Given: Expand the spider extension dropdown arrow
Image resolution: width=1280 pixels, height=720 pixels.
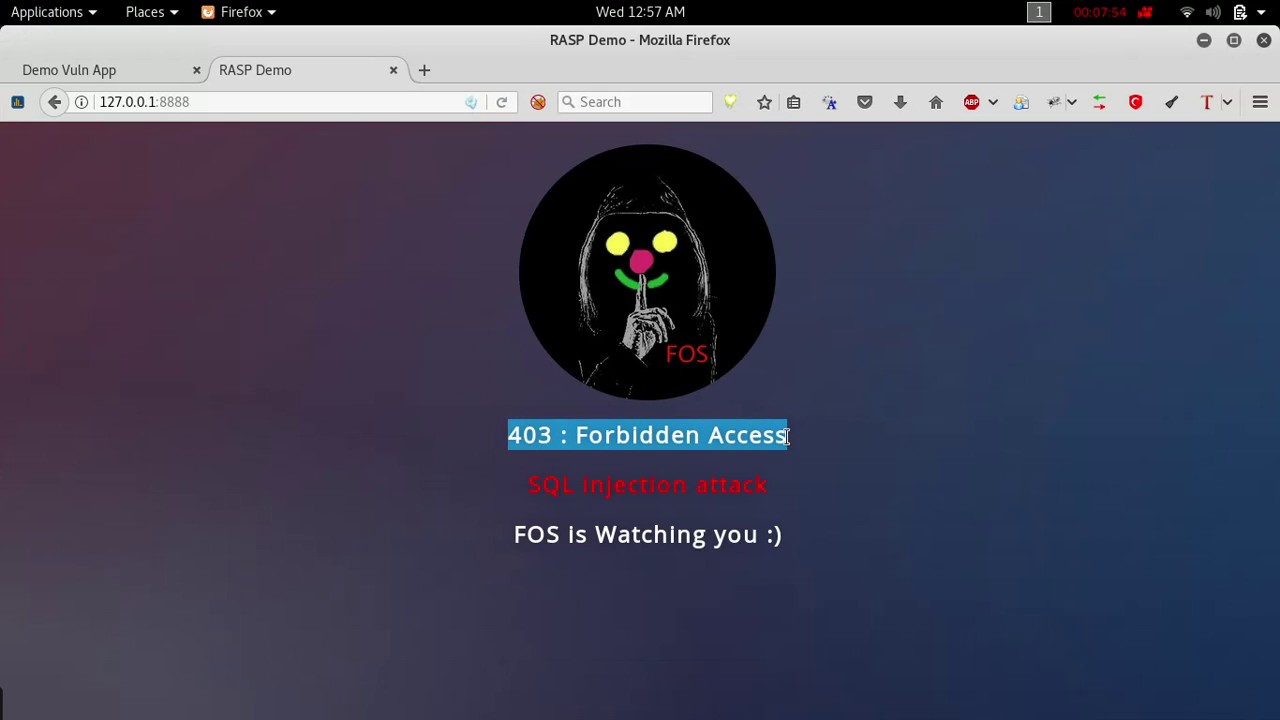Looking at the screenshot, I should tap(1072, 102).
